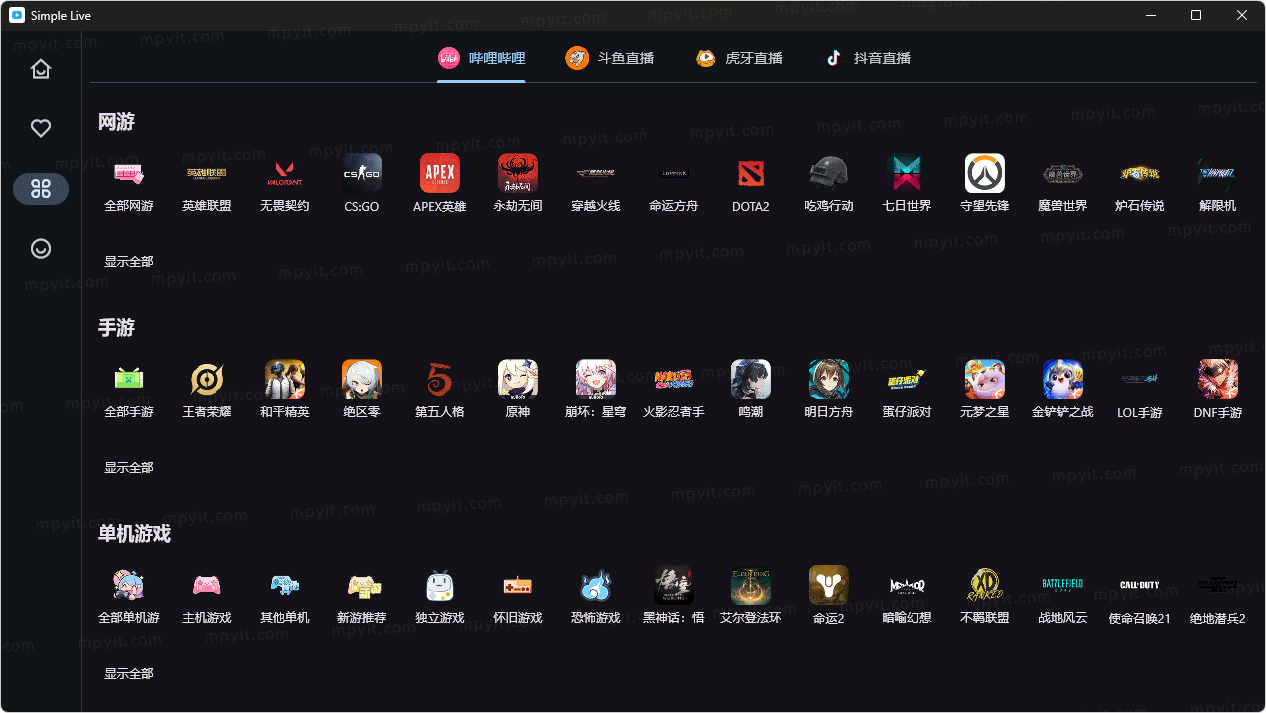Open 蛋仔派对 category
This screenshot has width=1266, height=713.
click(907, 389)
